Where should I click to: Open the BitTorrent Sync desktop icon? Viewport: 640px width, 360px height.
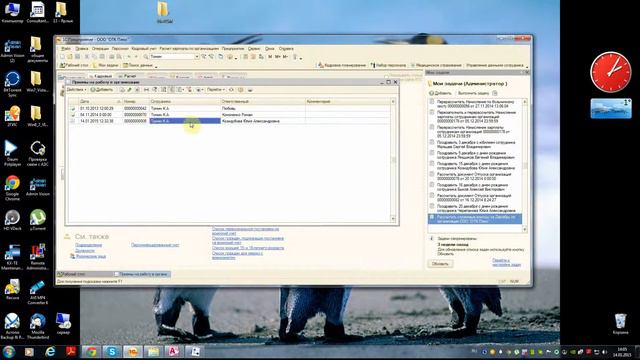pos(12,84)
